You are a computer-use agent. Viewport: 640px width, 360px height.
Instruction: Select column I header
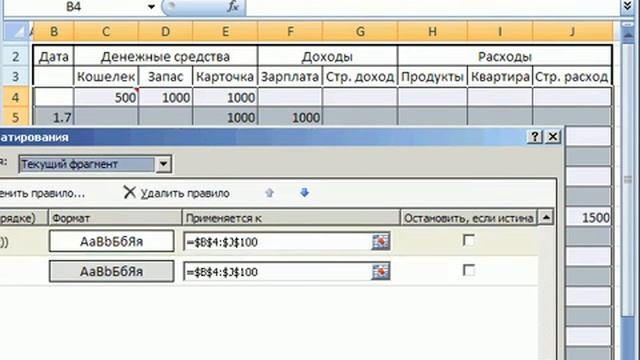click(500, 31)
